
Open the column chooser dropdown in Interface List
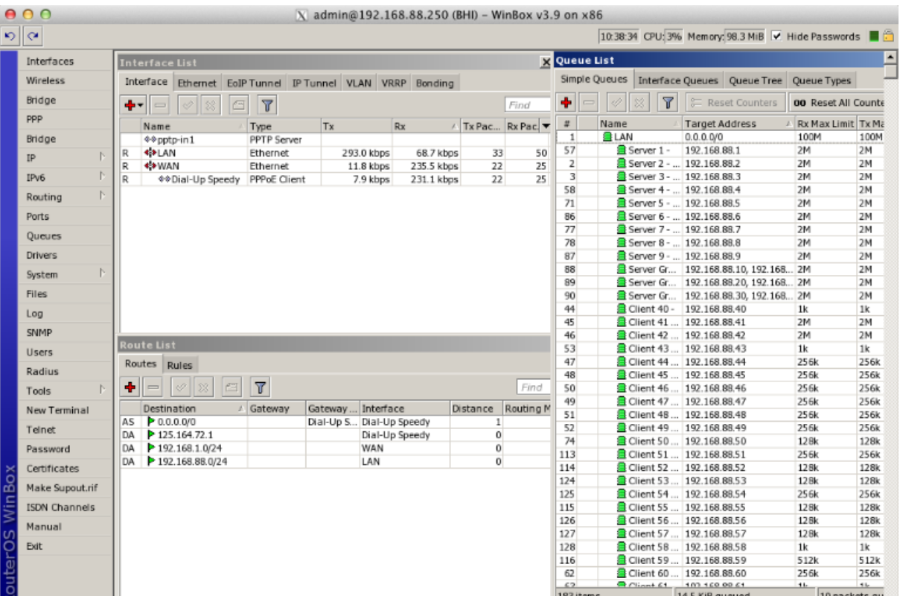(545, 126)
